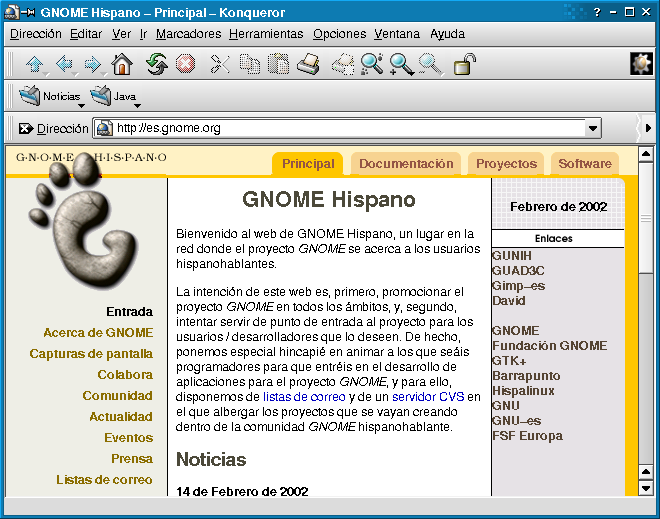The image size is (660, 519).
Task: Cut selection with the scissors icon
Action: pyautogui.click(x=220, y=64)
